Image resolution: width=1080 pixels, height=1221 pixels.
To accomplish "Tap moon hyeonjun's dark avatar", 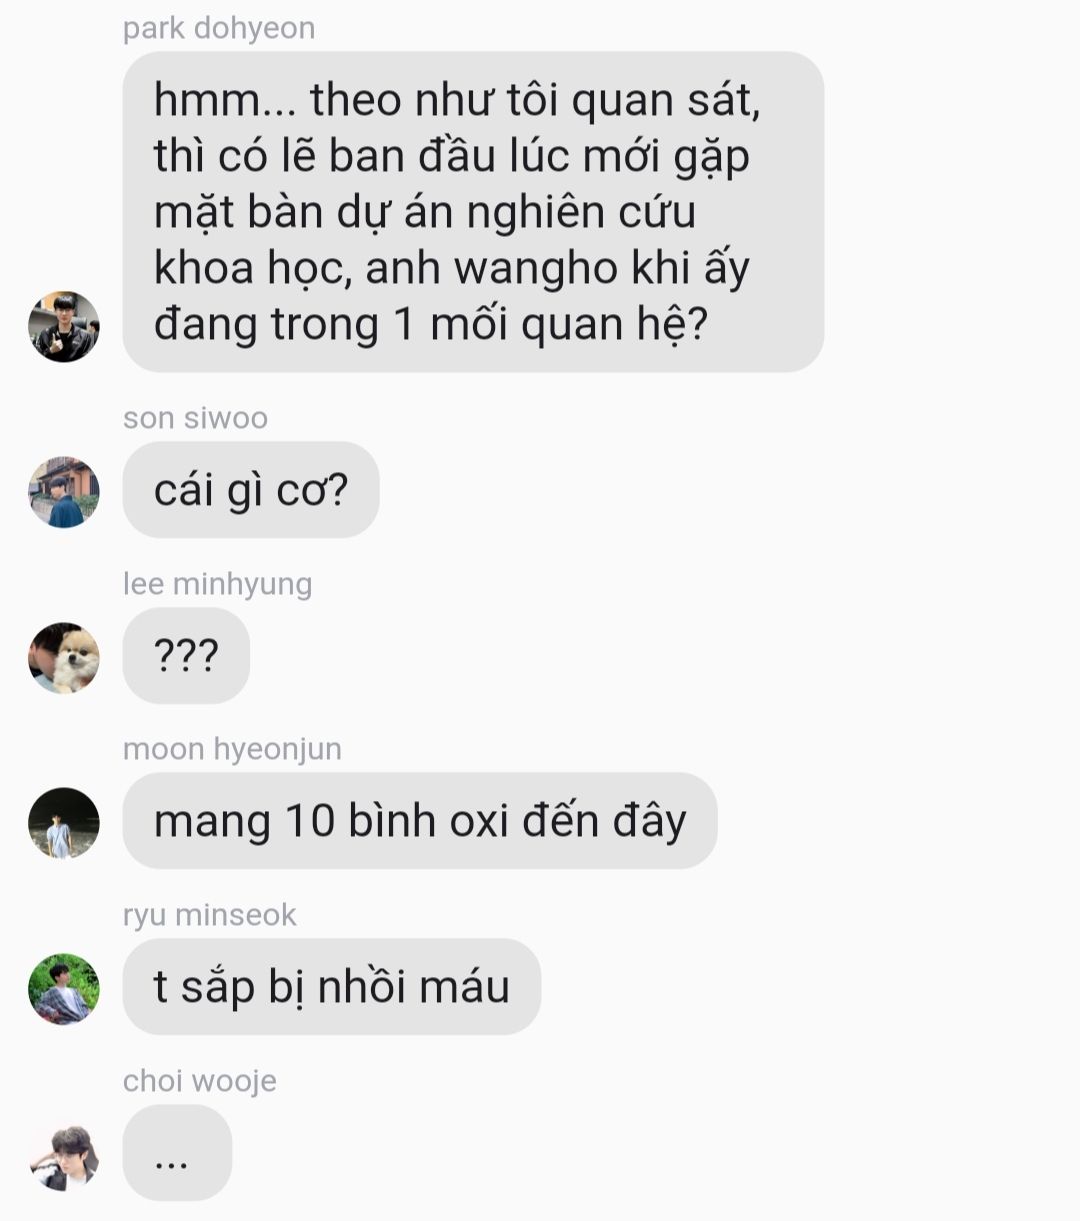I will [x=64, y=823].
